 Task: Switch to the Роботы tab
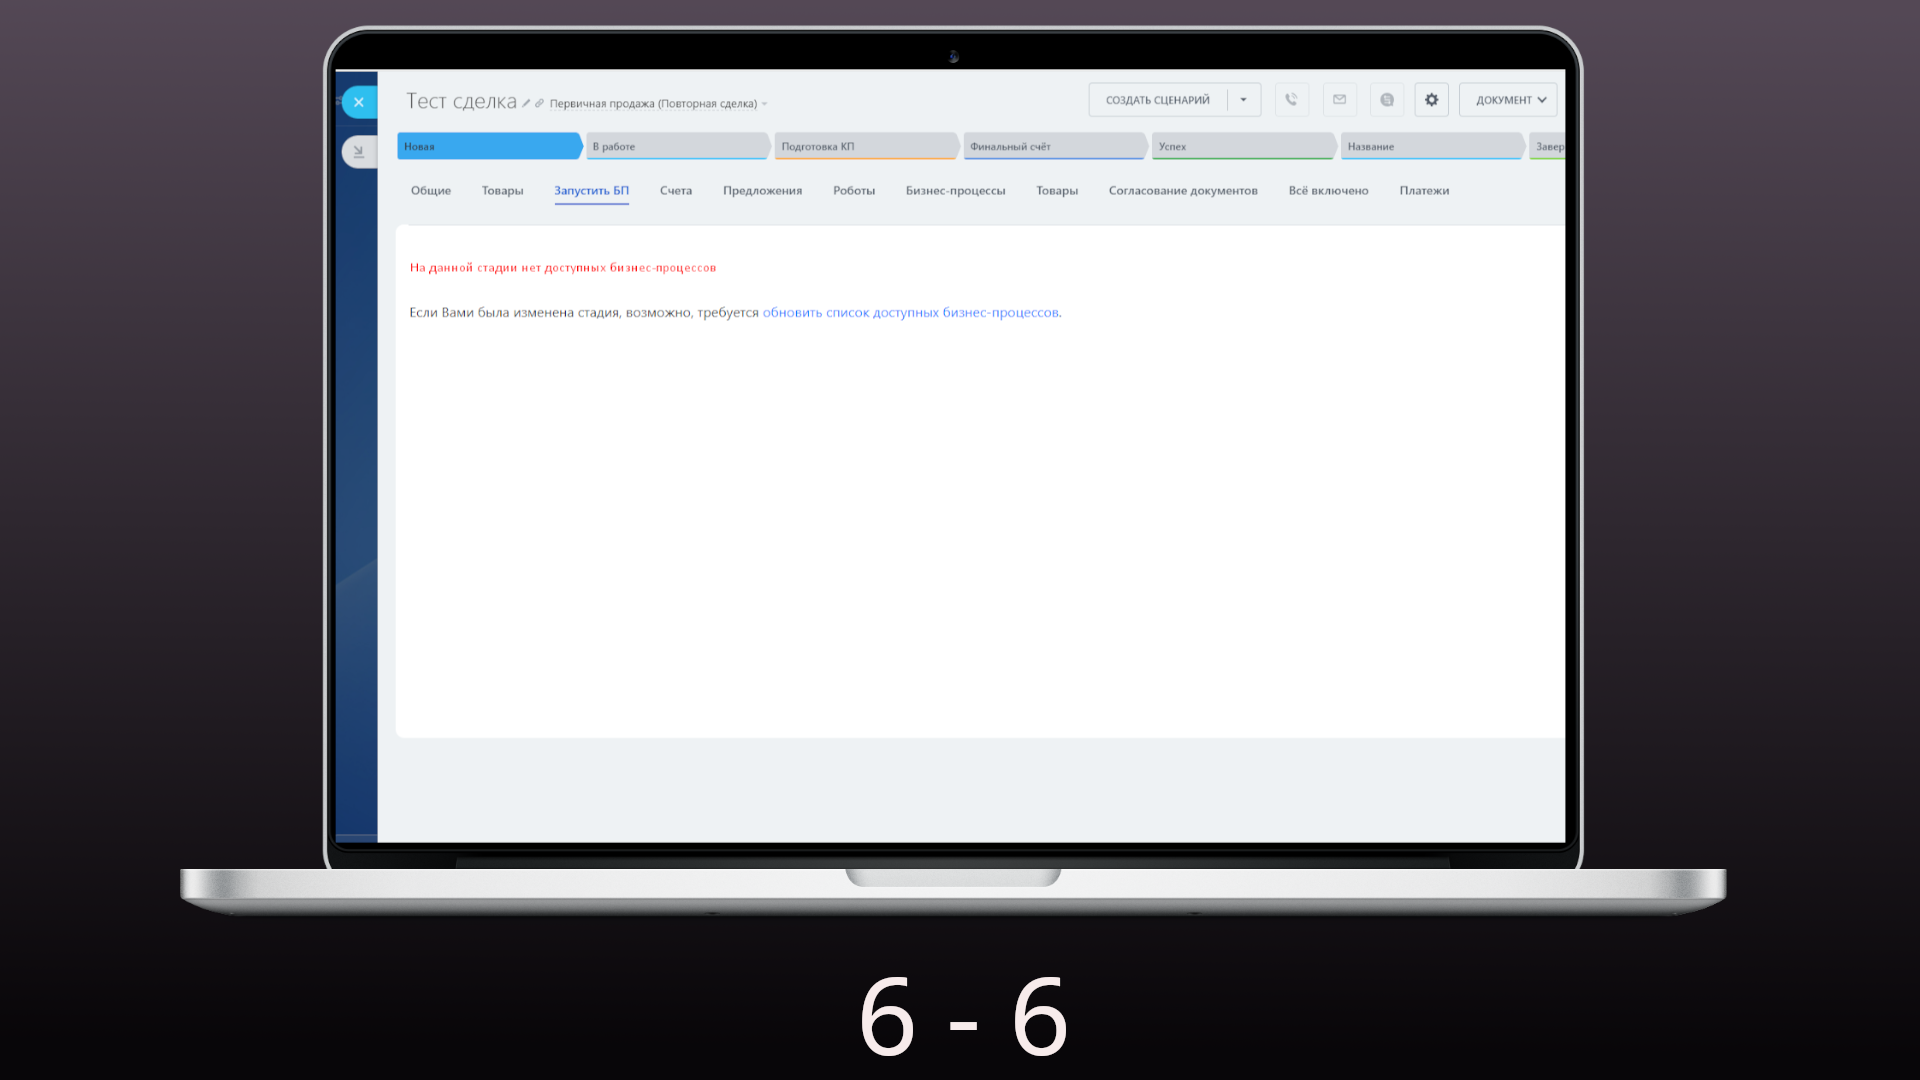853,191
